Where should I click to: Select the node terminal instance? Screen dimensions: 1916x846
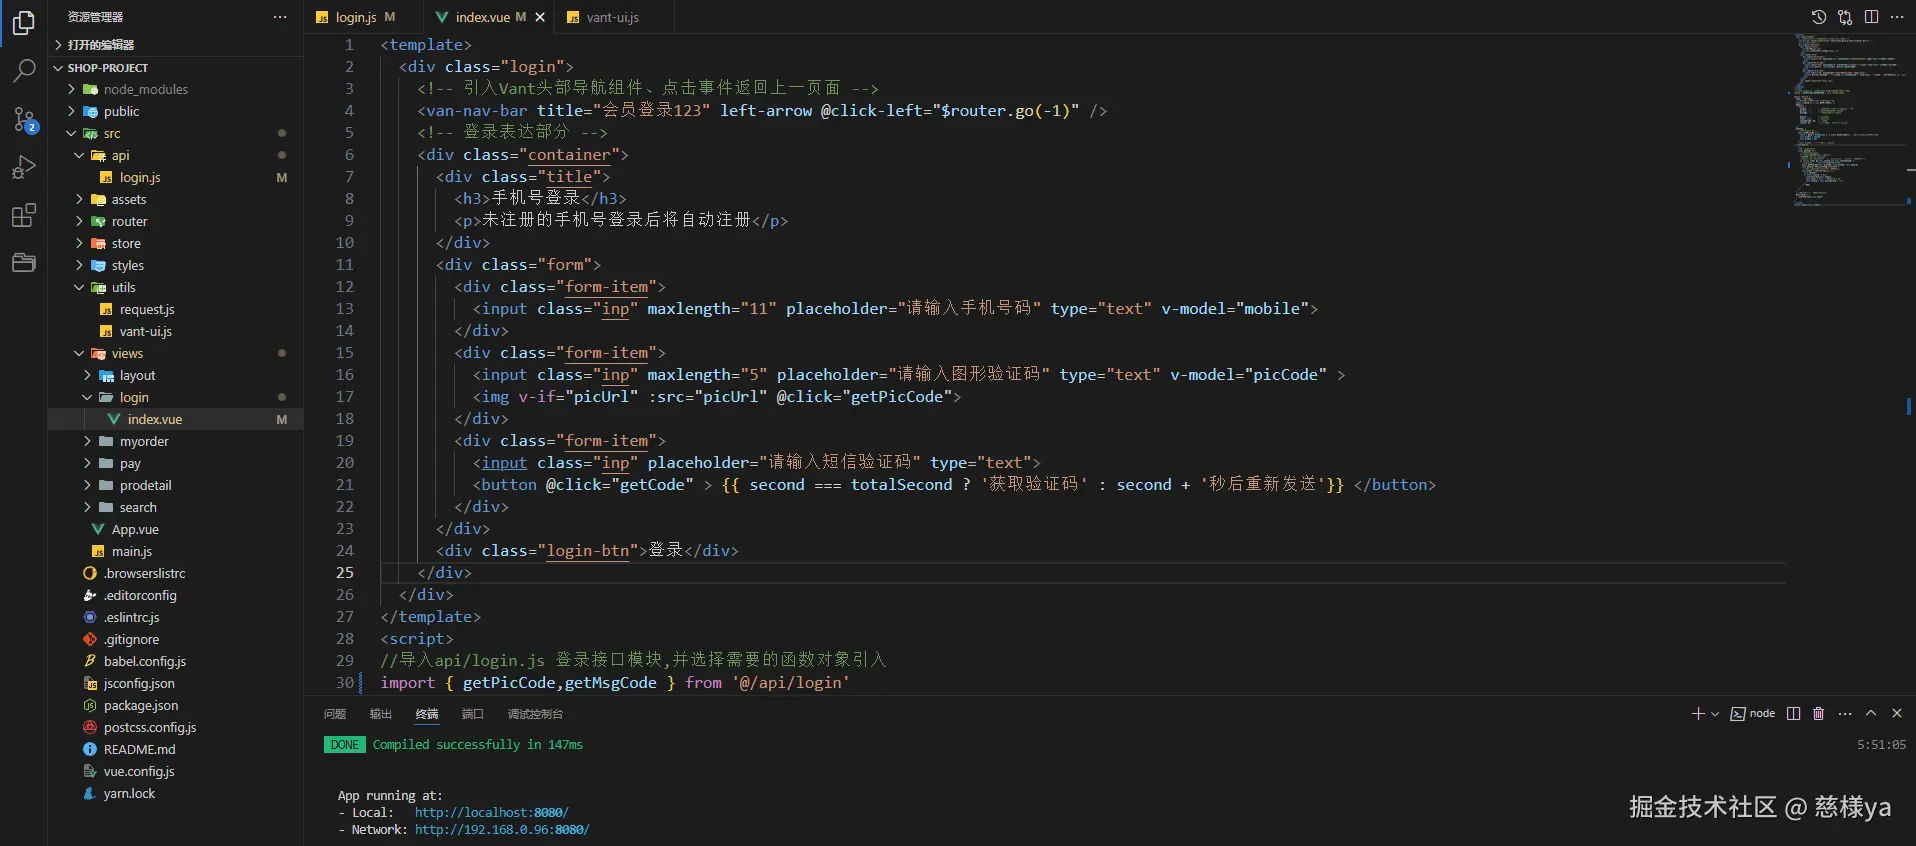click(1753, 714)
